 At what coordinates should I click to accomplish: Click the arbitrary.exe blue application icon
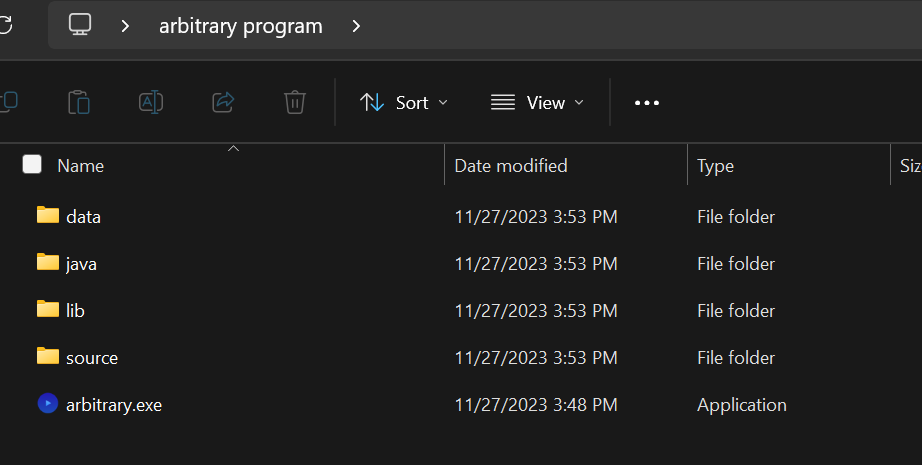48,403
